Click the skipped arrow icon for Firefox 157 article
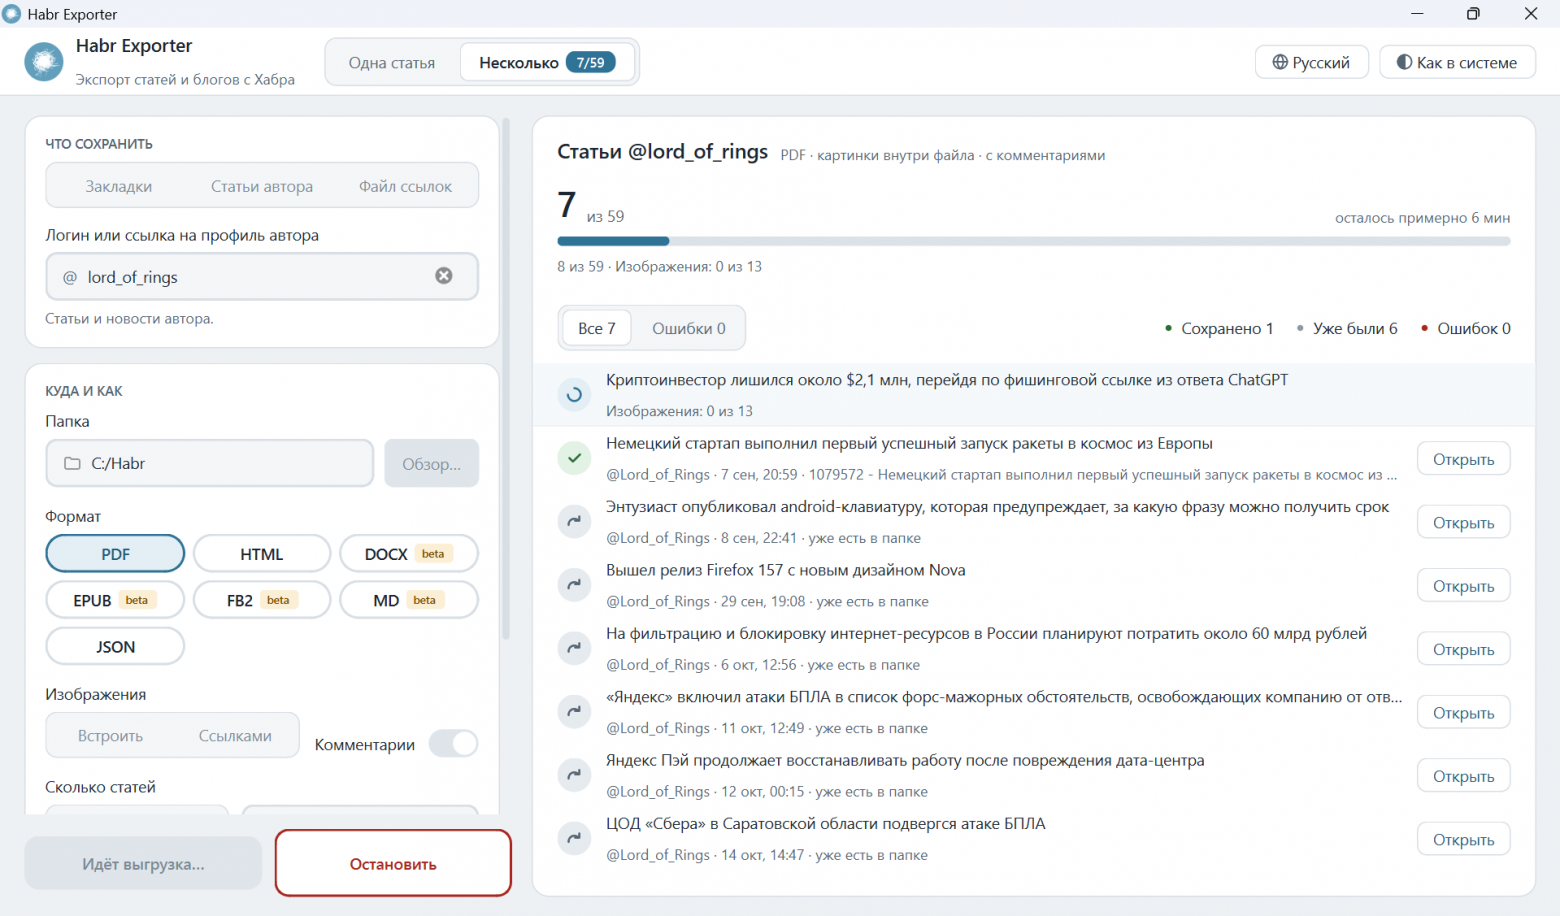Screen dimensions: 1560x916 click(574, 585)
